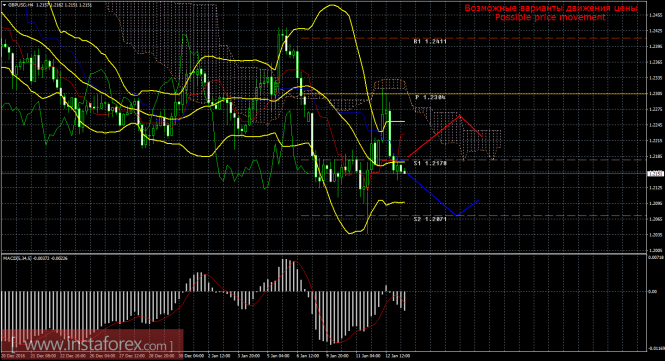Select the R1 1.2411 resistance label

pos(430,42)
